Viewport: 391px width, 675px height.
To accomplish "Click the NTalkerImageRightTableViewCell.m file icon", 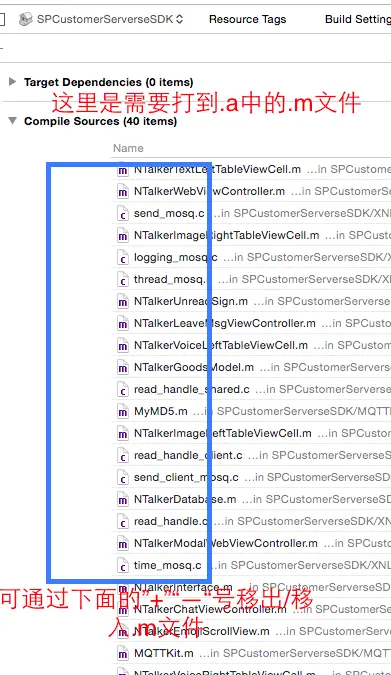I will point(123,235).
